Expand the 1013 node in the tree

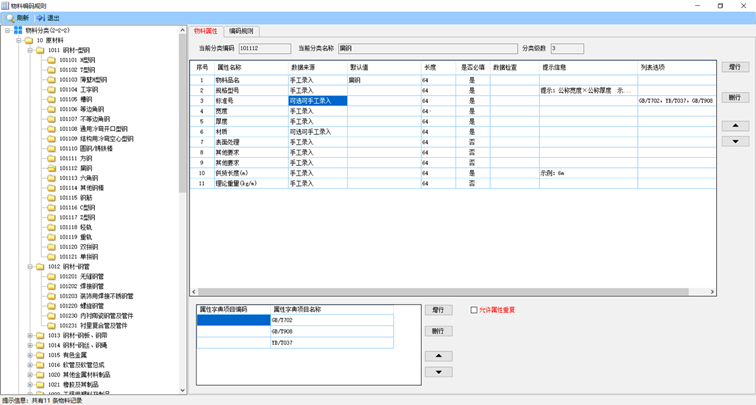(30, 336)
